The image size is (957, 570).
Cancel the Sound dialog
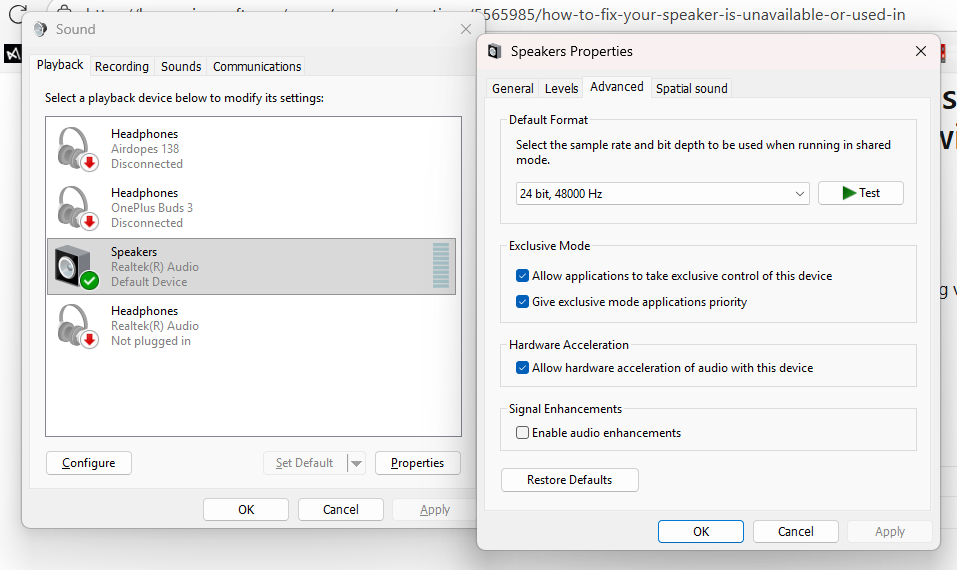coord(341,510)
